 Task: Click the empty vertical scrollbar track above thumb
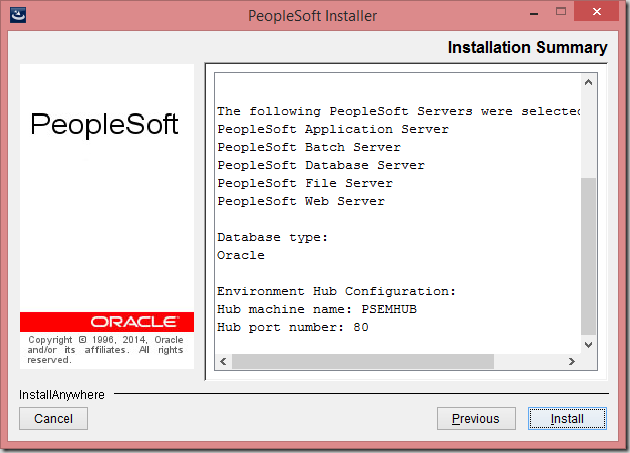[x=588, y=134]
